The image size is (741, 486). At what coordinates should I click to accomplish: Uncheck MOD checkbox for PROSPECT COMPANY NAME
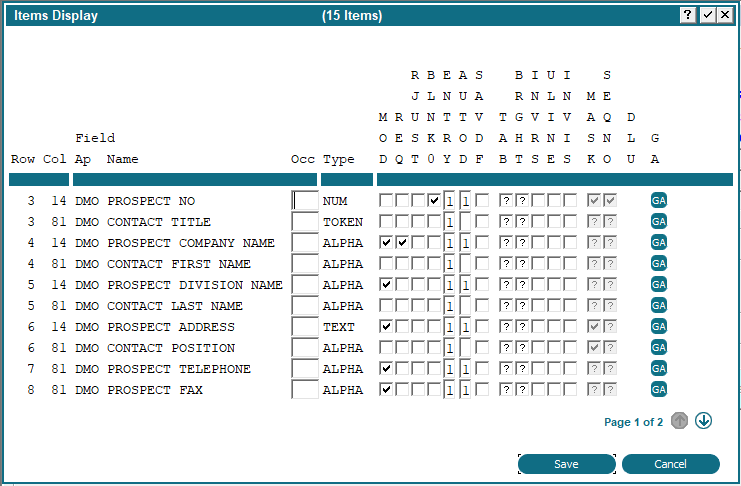point(386,243)
